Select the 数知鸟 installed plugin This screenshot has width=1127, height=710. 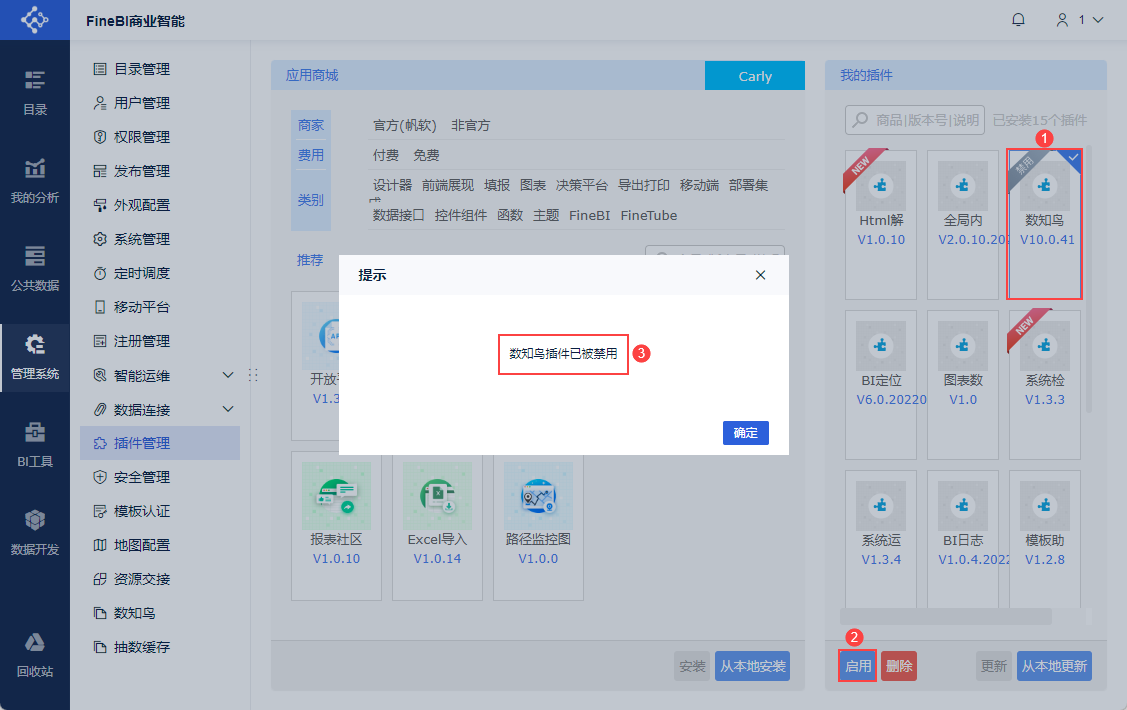(x=1044, y=224)
